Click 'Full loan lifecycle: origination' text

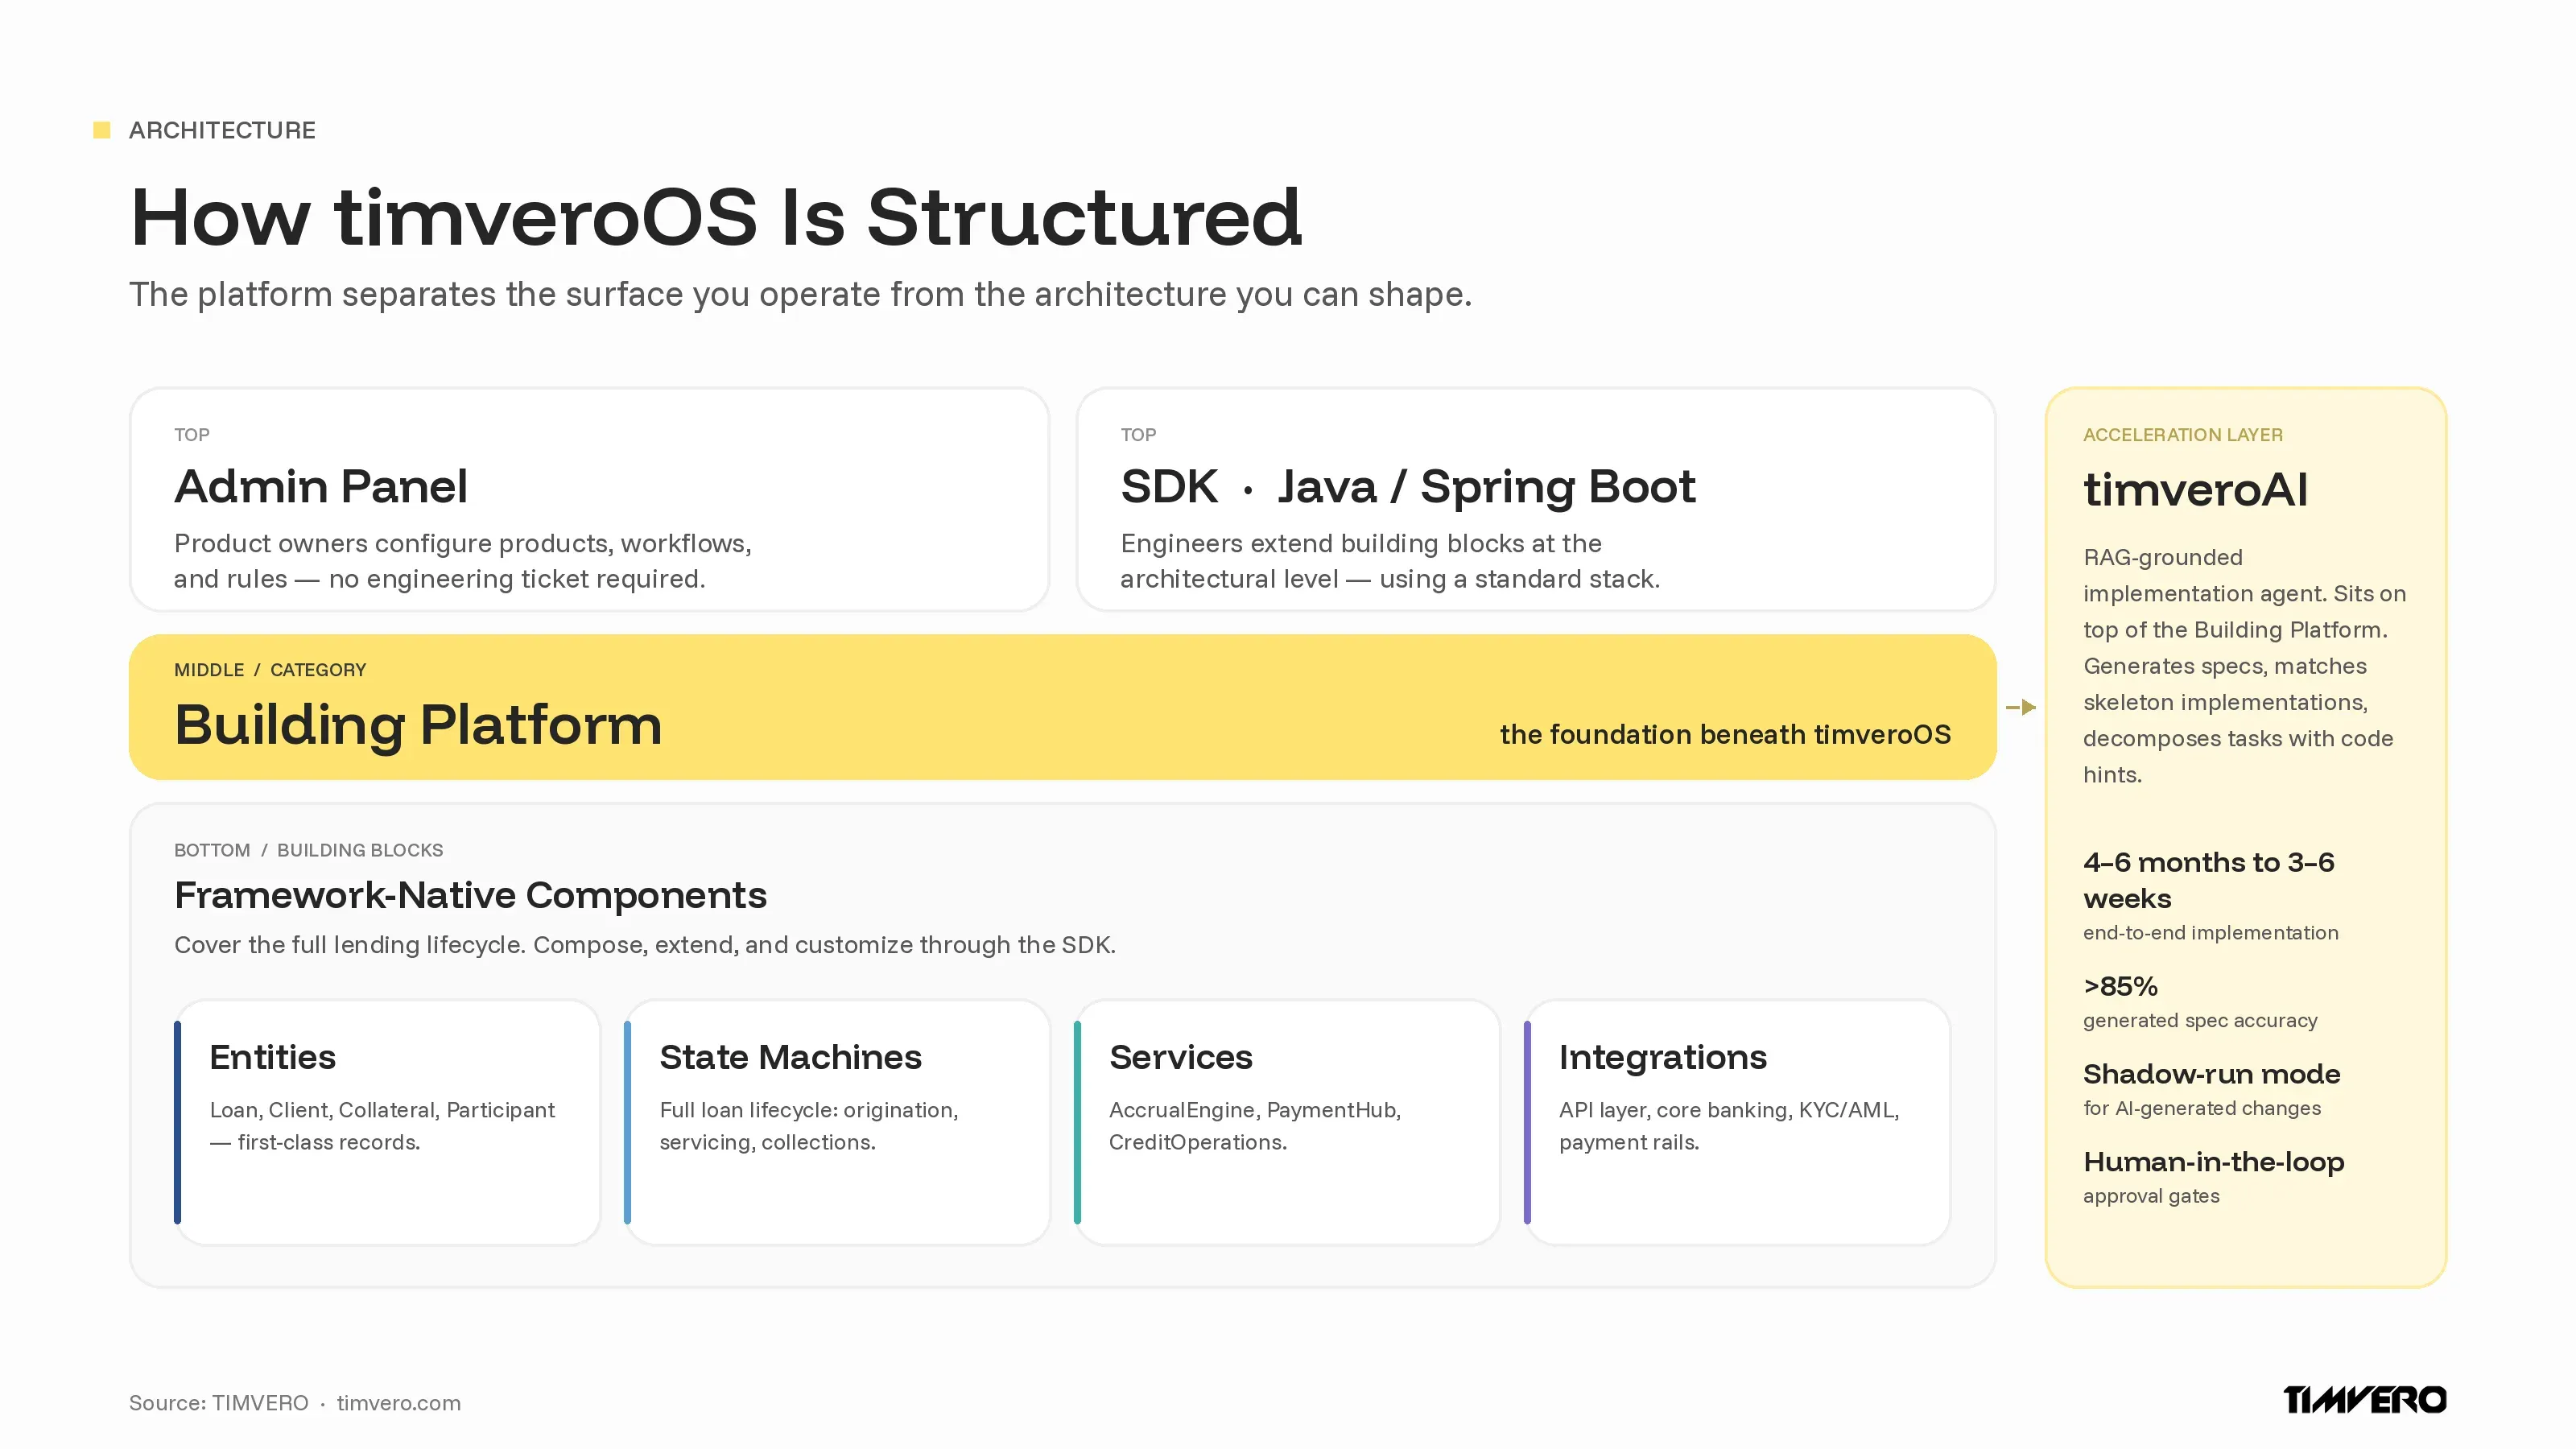coord(809,1126)
